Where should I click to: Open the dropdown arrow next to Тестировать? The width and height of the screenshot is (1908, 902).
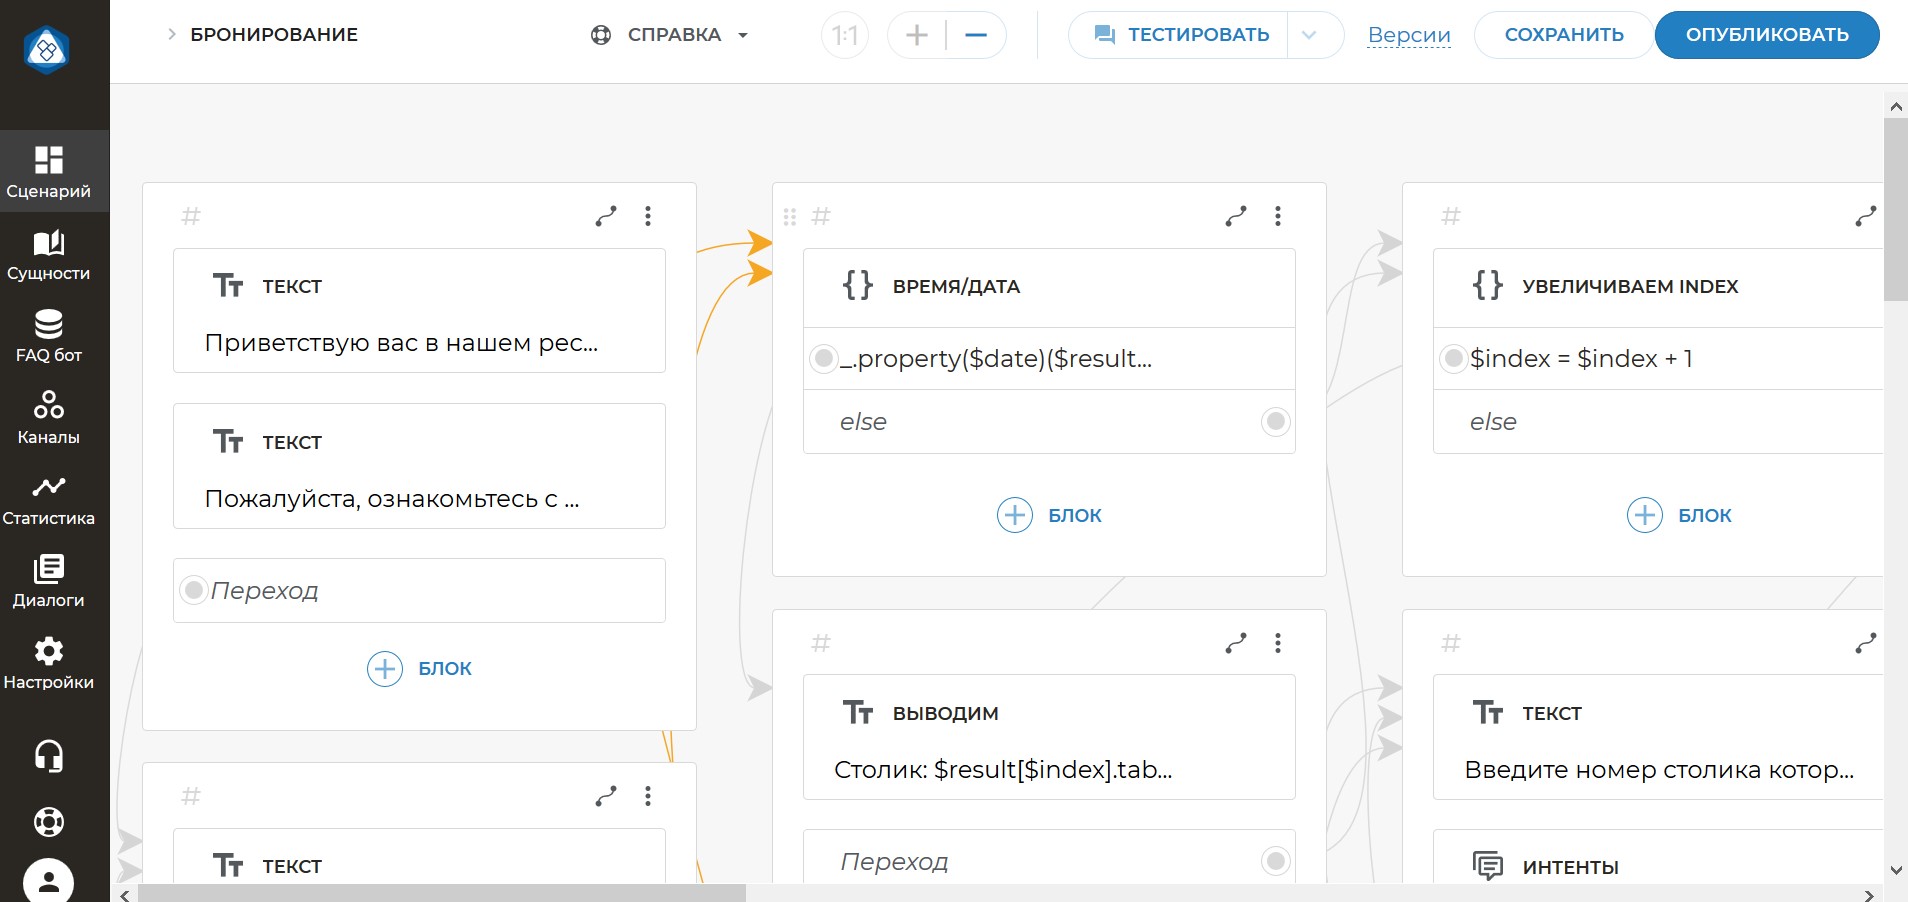click(x=1309, y=35)
